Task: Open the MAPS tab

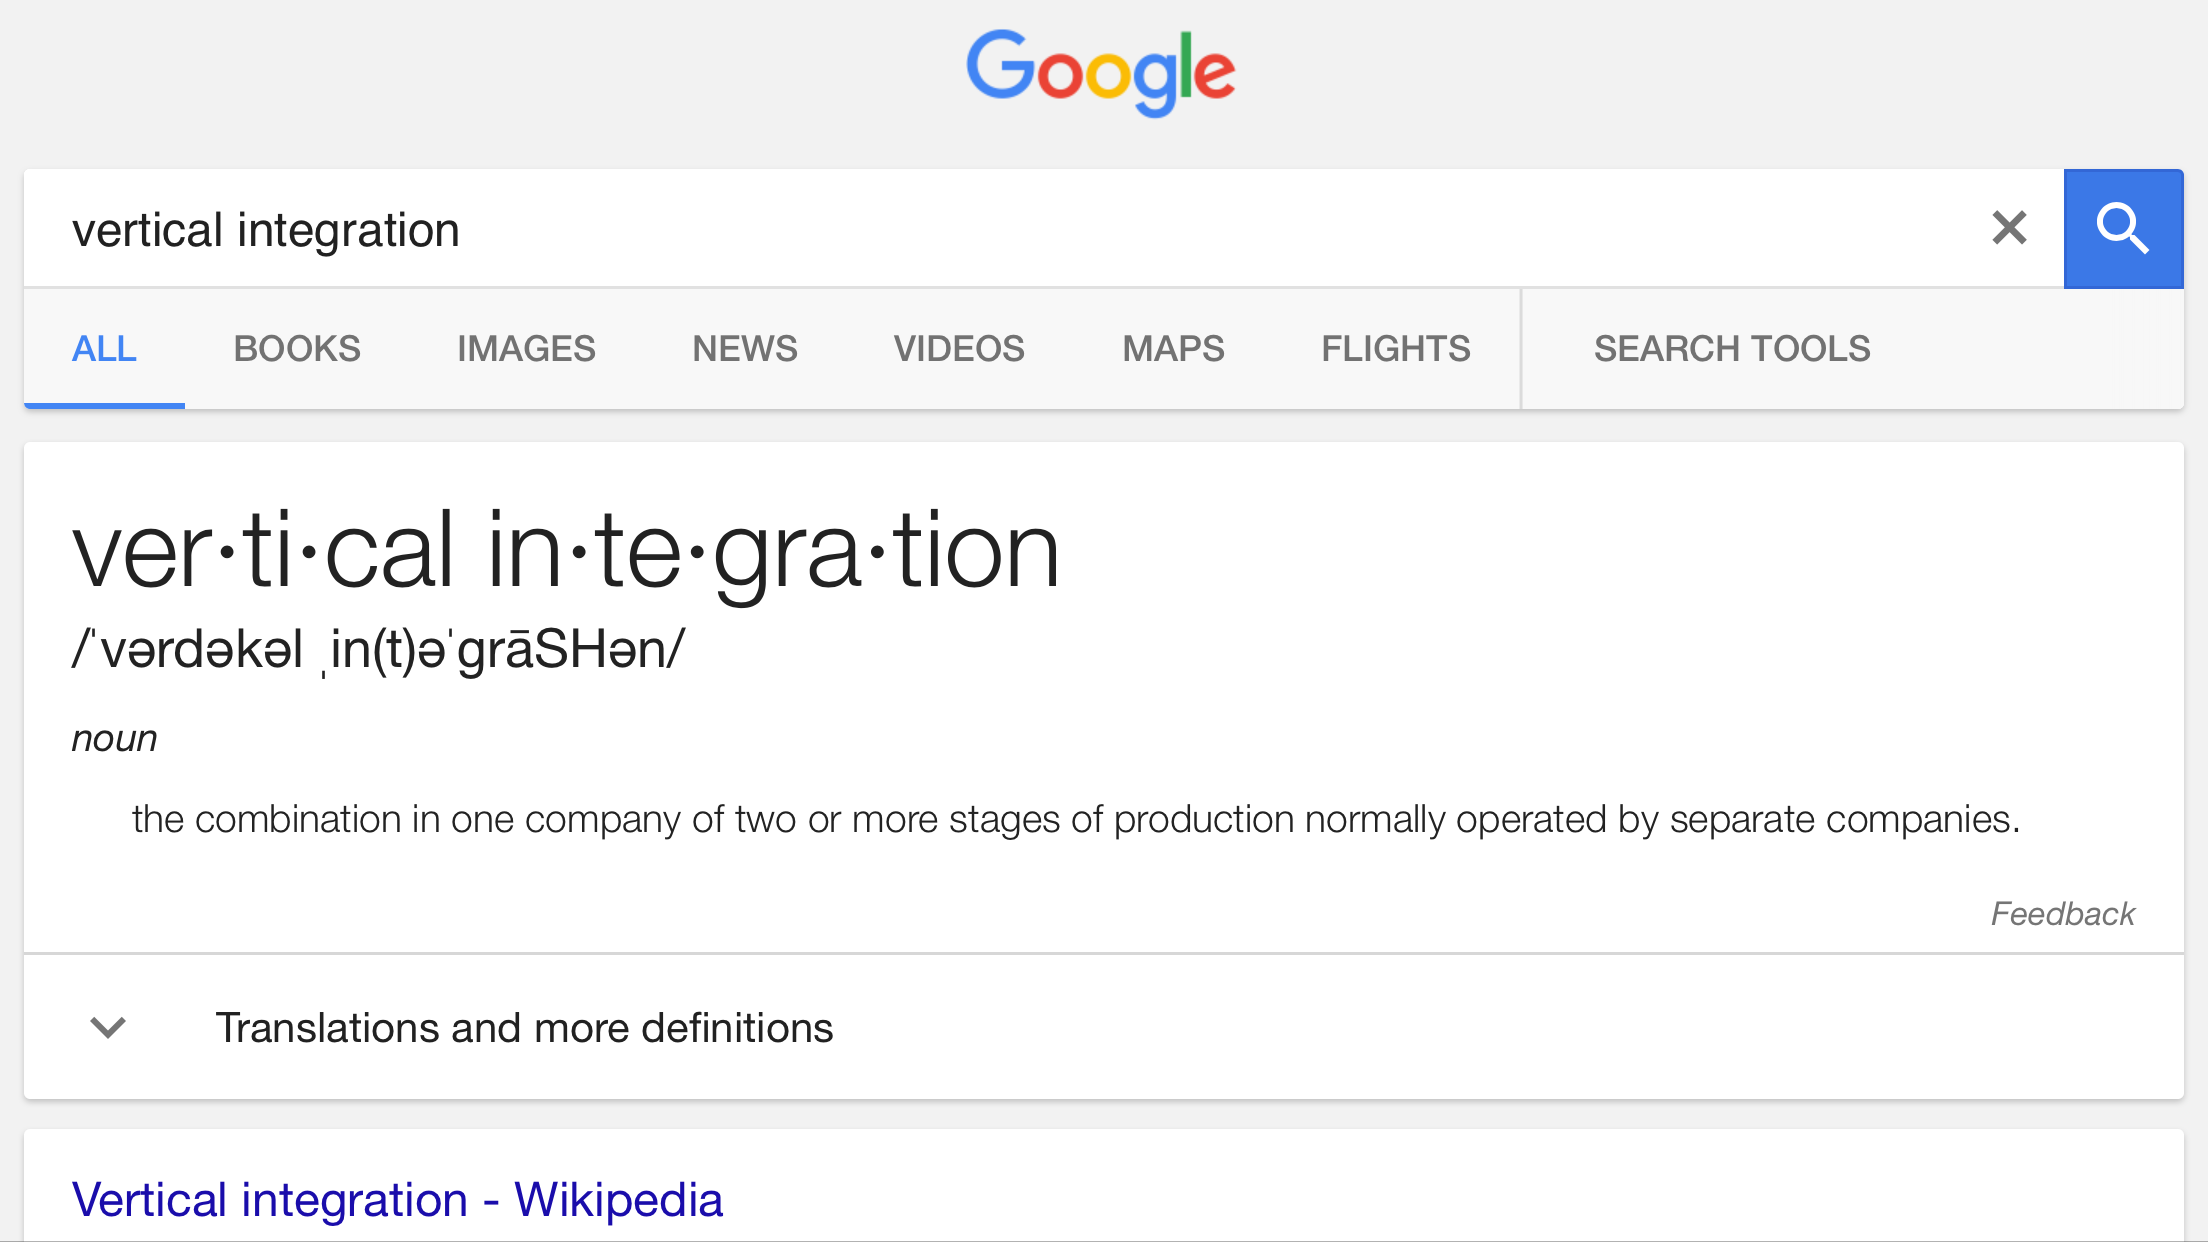Action: (1173, 349)
